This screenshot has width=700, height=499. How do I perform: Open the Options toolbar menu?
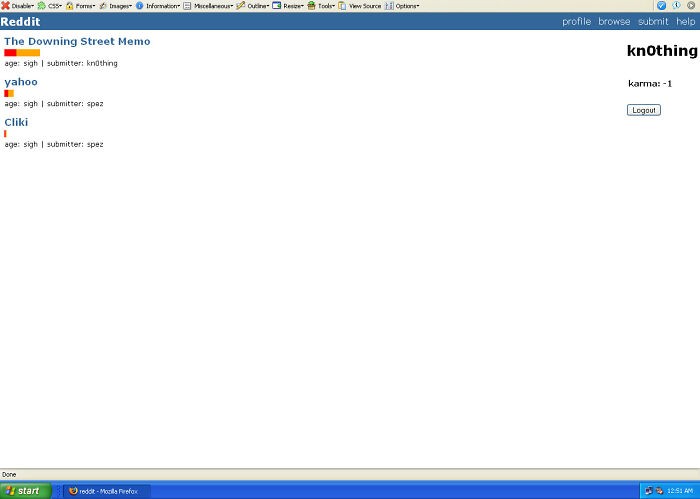[403, 6]
